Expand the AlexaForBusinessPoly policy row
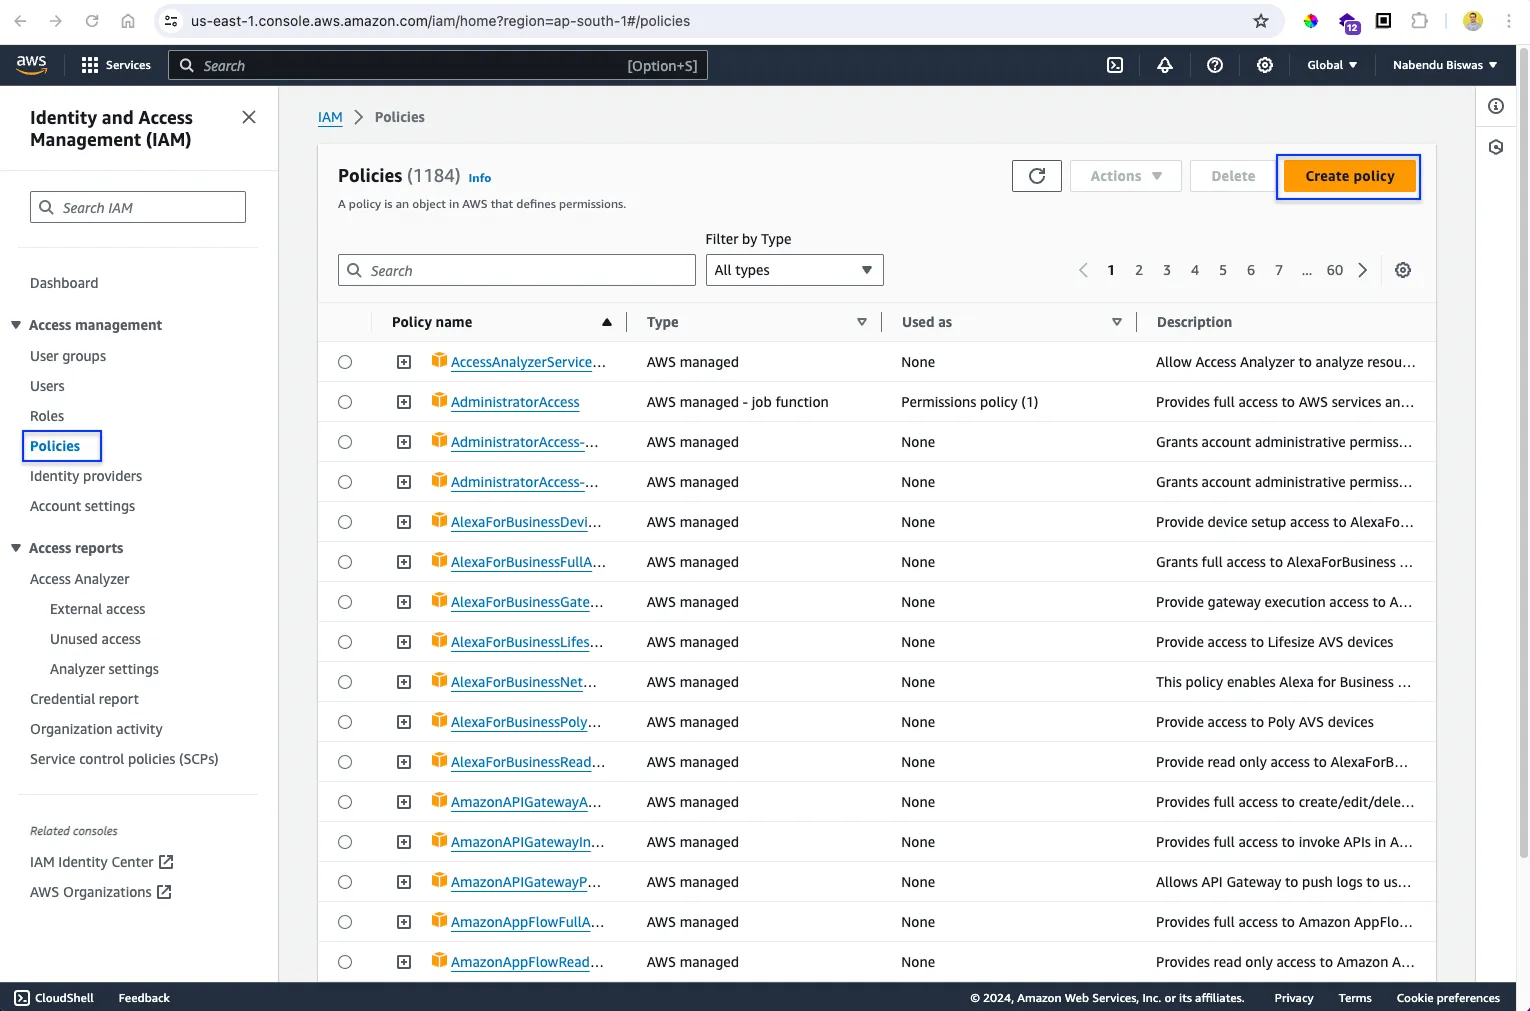1530x1011 pixels. pos(404,722)
